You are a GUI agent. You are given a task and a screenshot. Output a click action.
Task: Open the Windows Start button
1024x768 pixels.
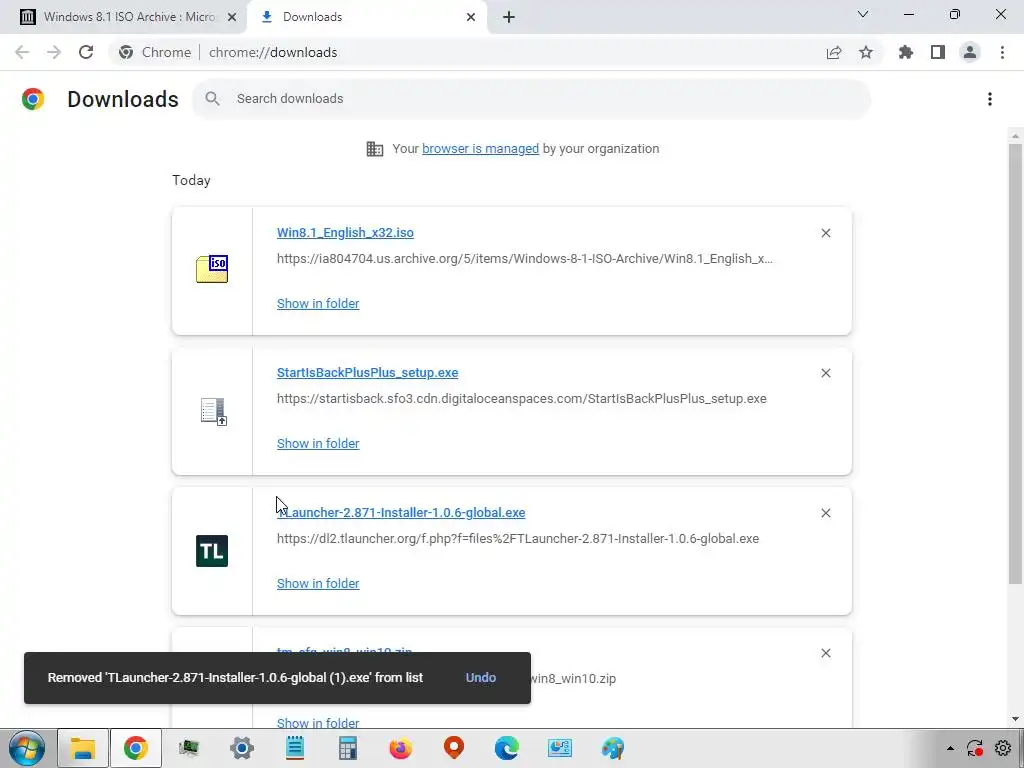27,748
